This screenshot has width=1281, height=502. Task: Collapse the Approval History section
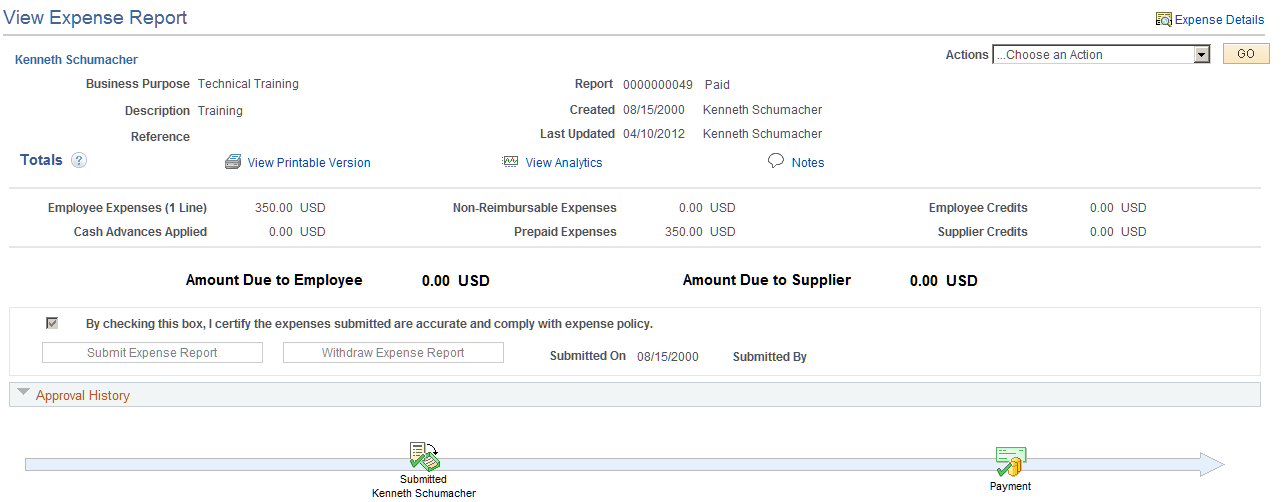pos(24,393)
